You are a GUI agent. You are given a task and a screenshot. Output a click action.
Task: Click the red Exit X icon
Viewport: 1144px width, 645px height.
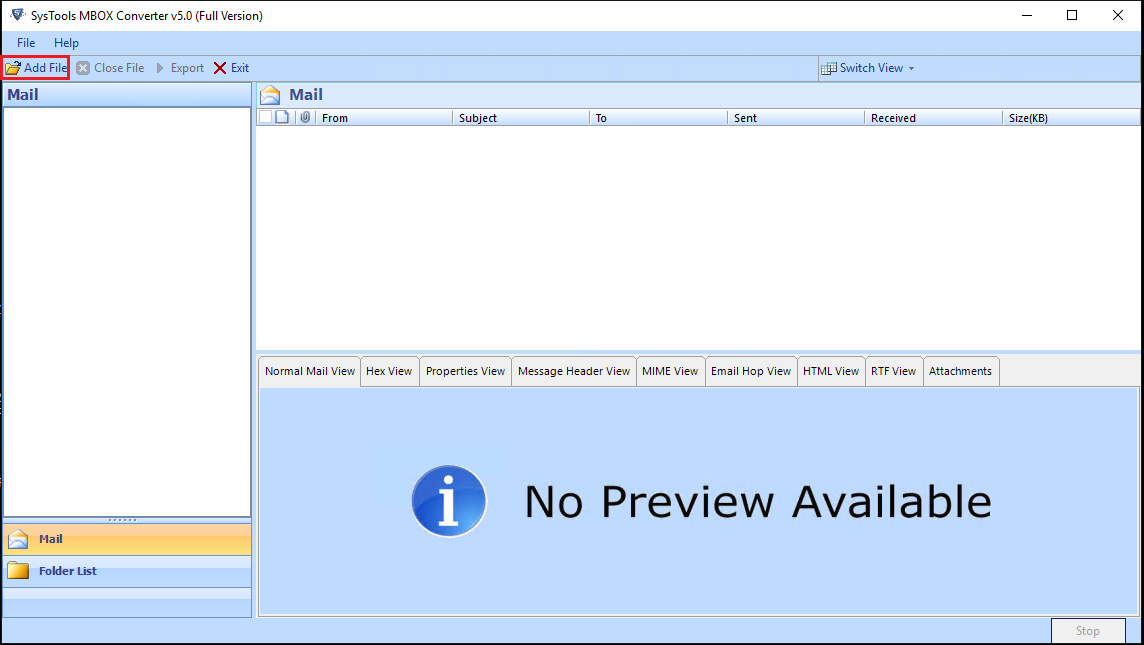[x=220, y=68]
